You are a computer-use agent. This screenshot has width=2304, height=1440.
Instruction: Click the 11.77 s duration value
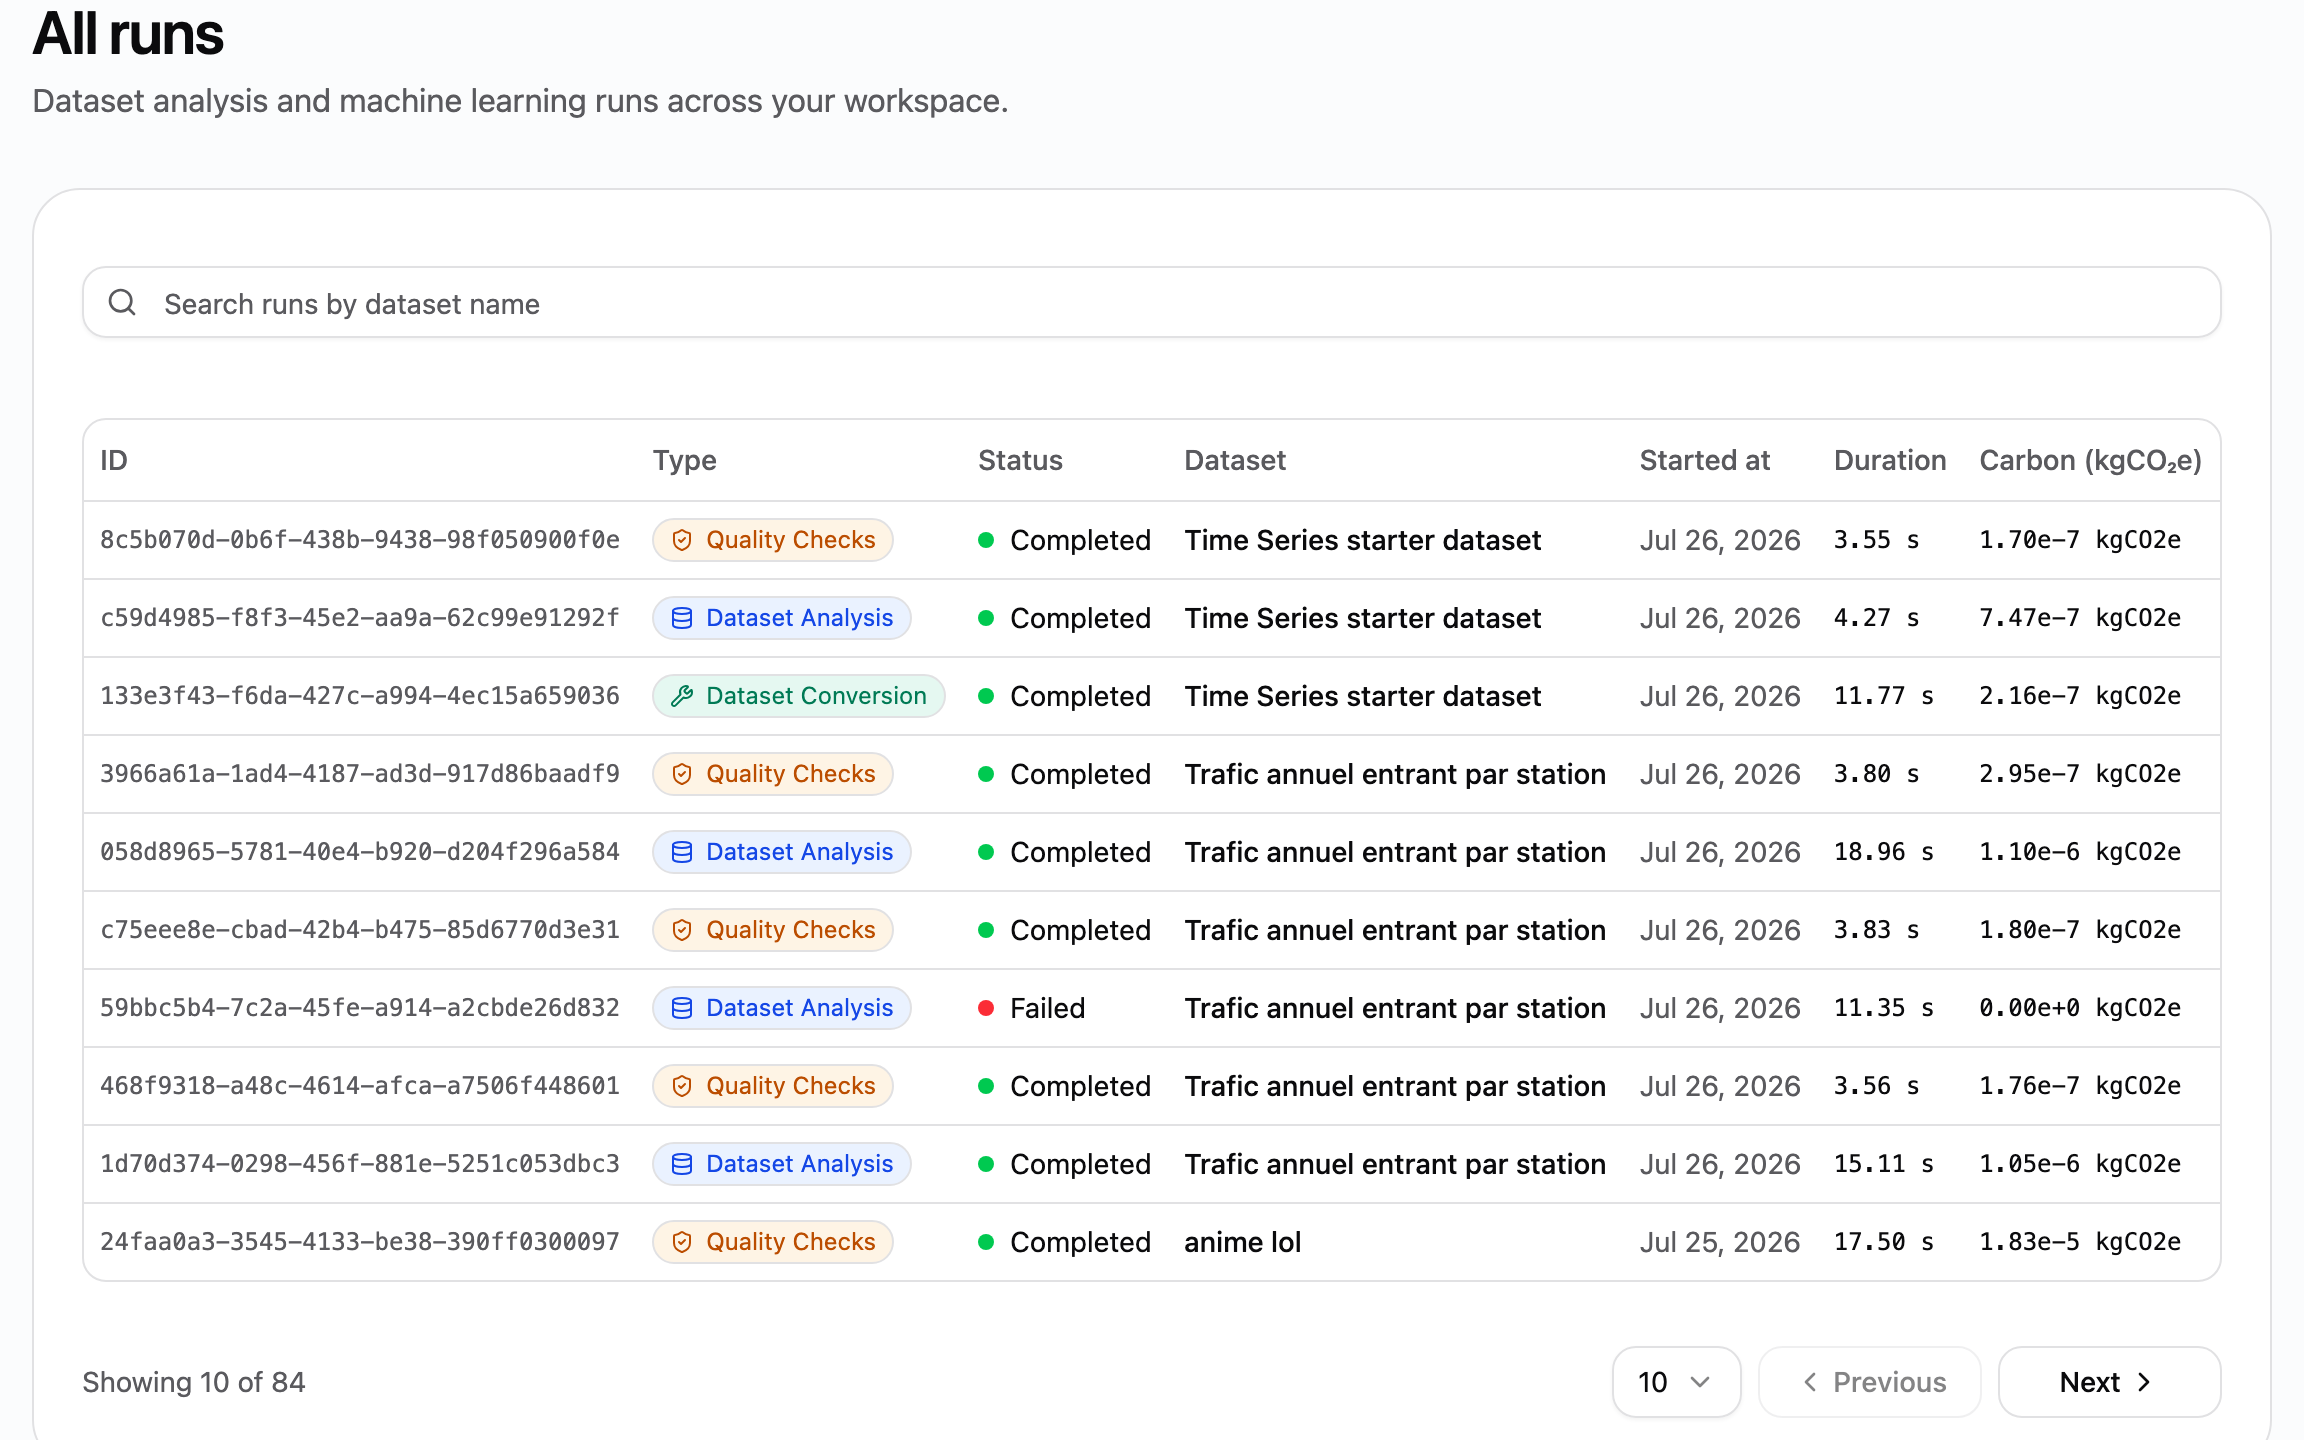coord(1884,696)
